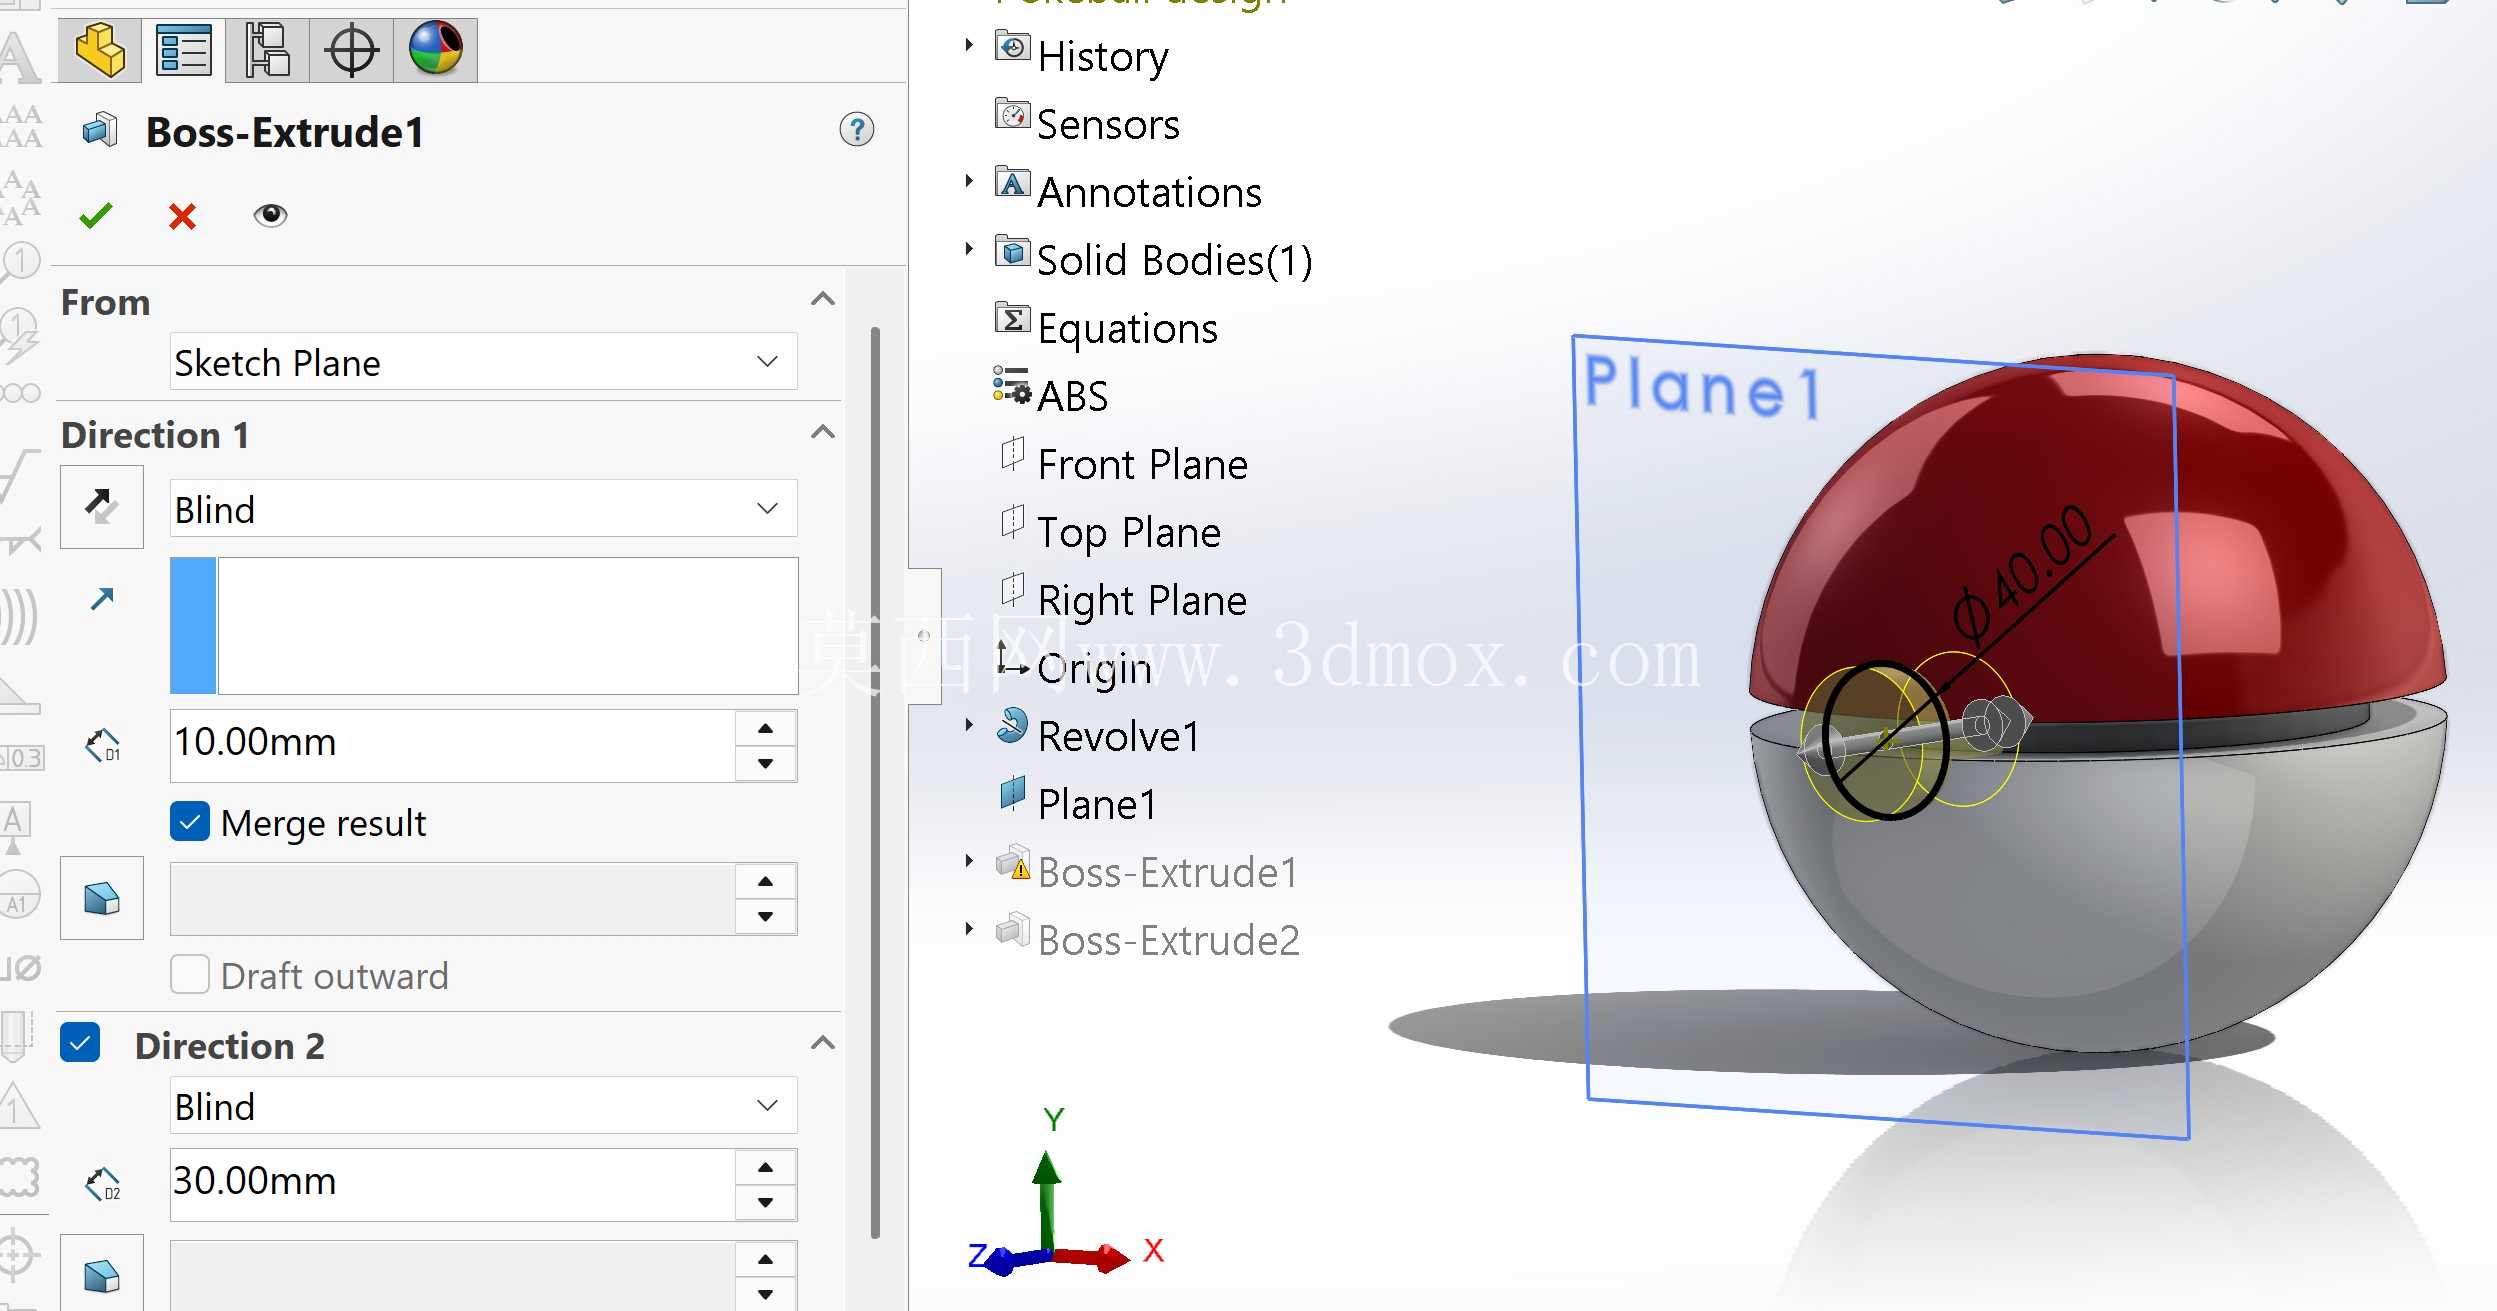Select Origin in the feature tree
2497x1311 pixels.
tap(1095, 668)
